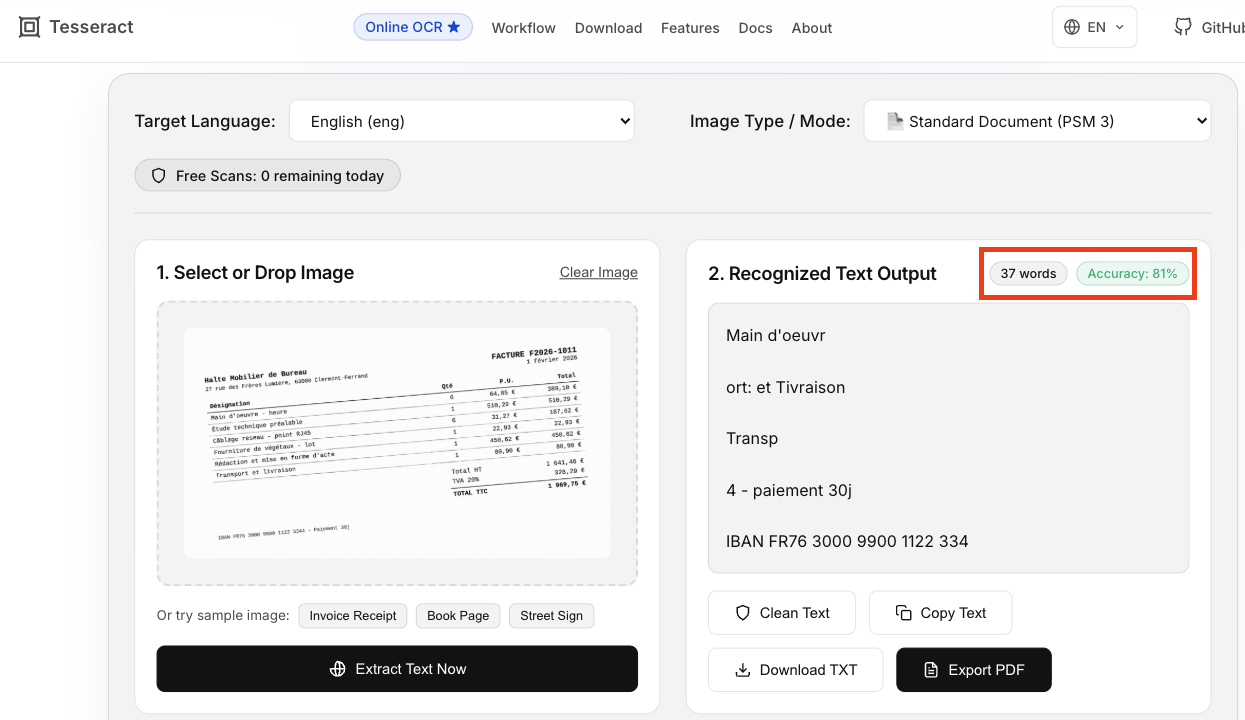Click the 'IBAN FR76 3000 9900 1122 334' line
This screenshot has height=720, width=1245.
[x=847, y=541]
